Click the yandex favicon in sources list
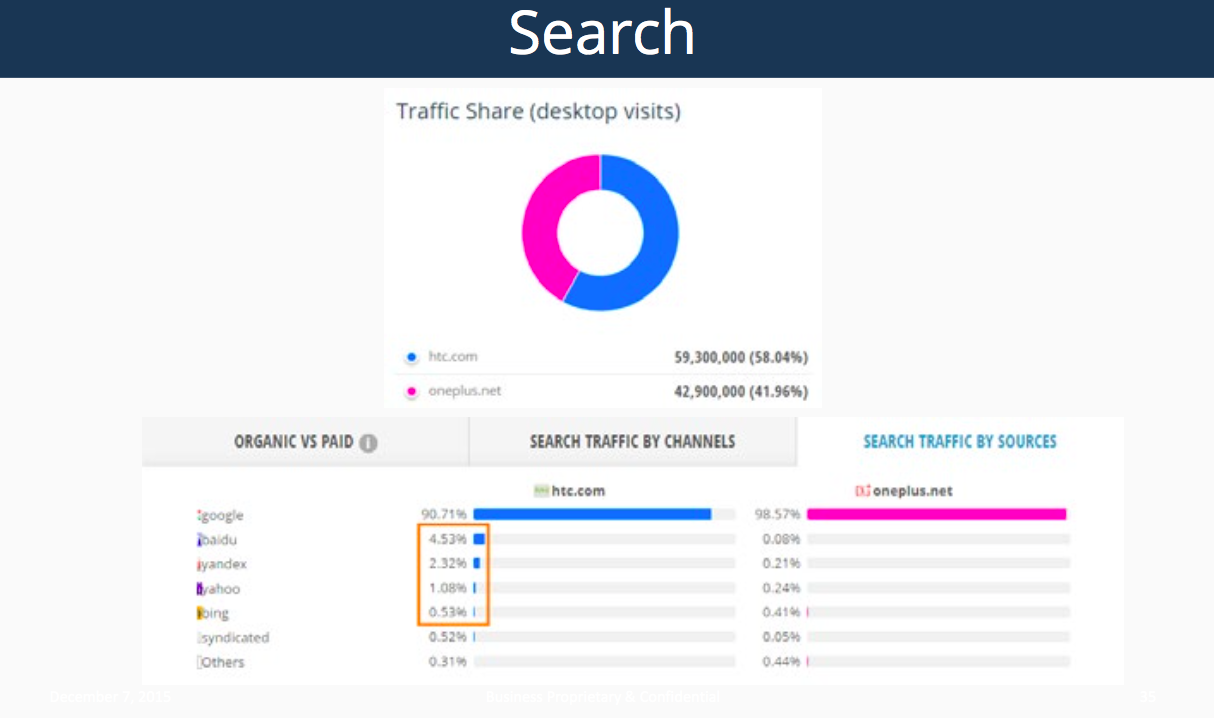The height and width of the screenshot is (718, 1214). pos(200,565)
